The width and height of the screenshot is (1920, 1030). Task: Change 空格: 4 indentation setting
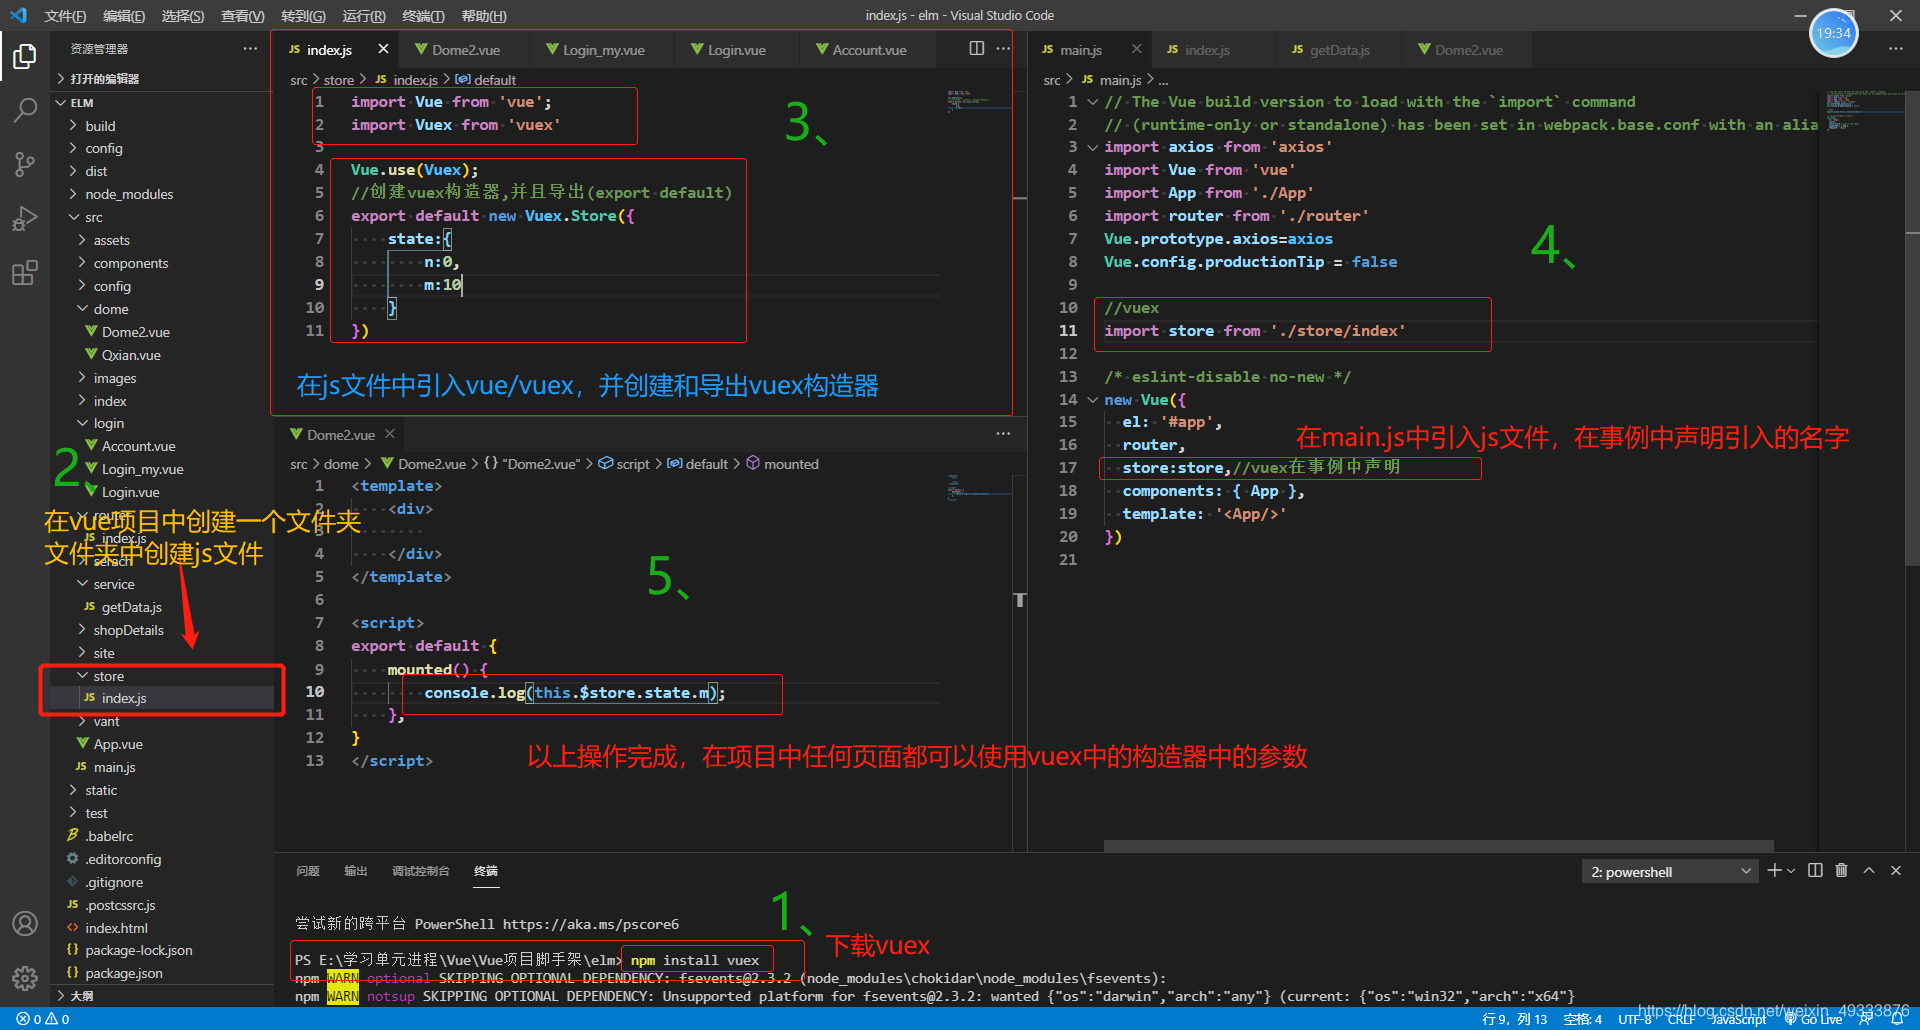click(x=1582, y=1019)
